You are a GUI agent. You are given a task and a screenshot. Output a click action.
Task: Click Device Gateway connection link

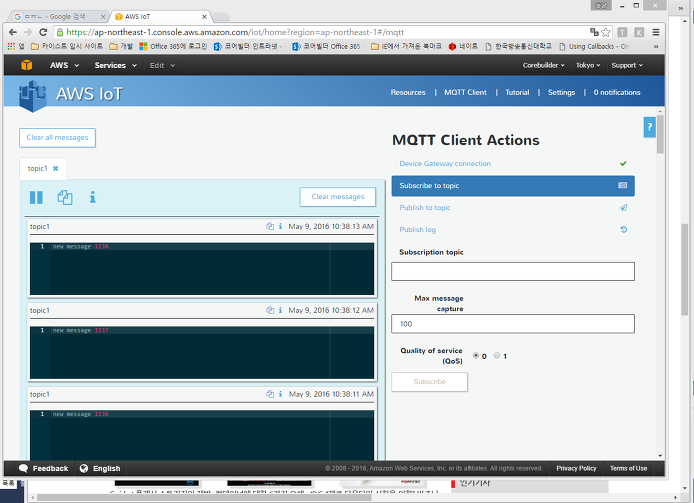[x=445, y=163]
